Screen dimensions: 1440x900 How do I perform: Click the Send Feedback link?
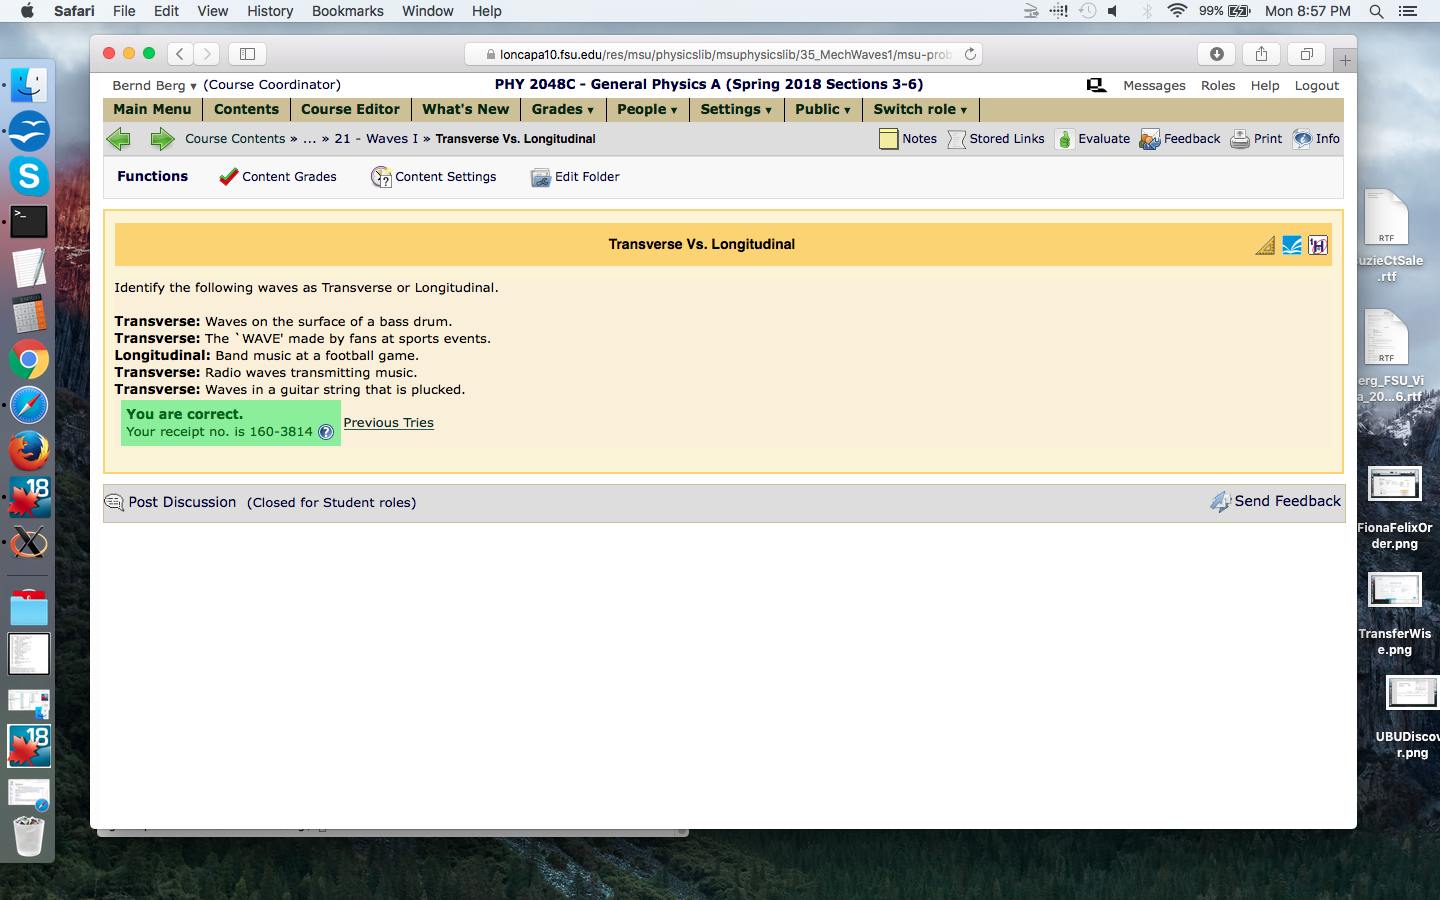point(1288,501)
